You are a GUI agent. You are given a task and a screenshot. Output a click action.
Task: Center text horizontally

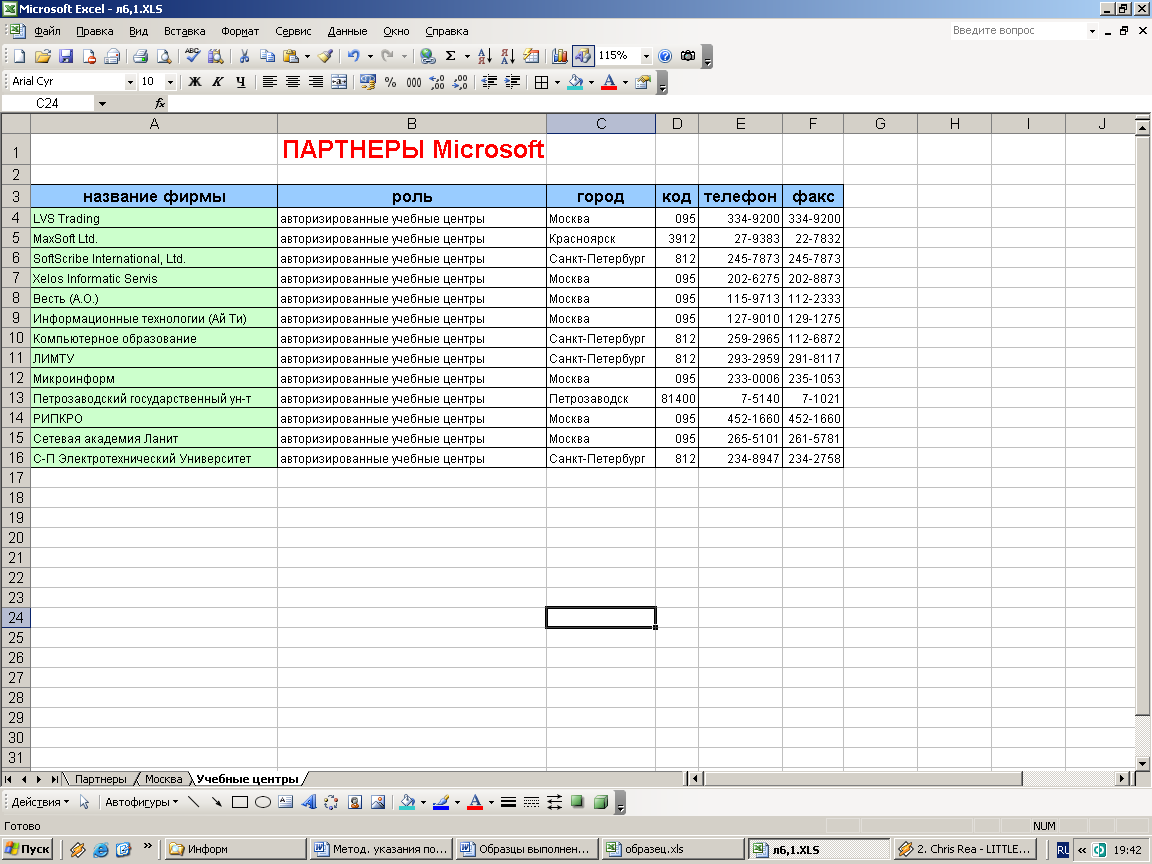[293, 82]
